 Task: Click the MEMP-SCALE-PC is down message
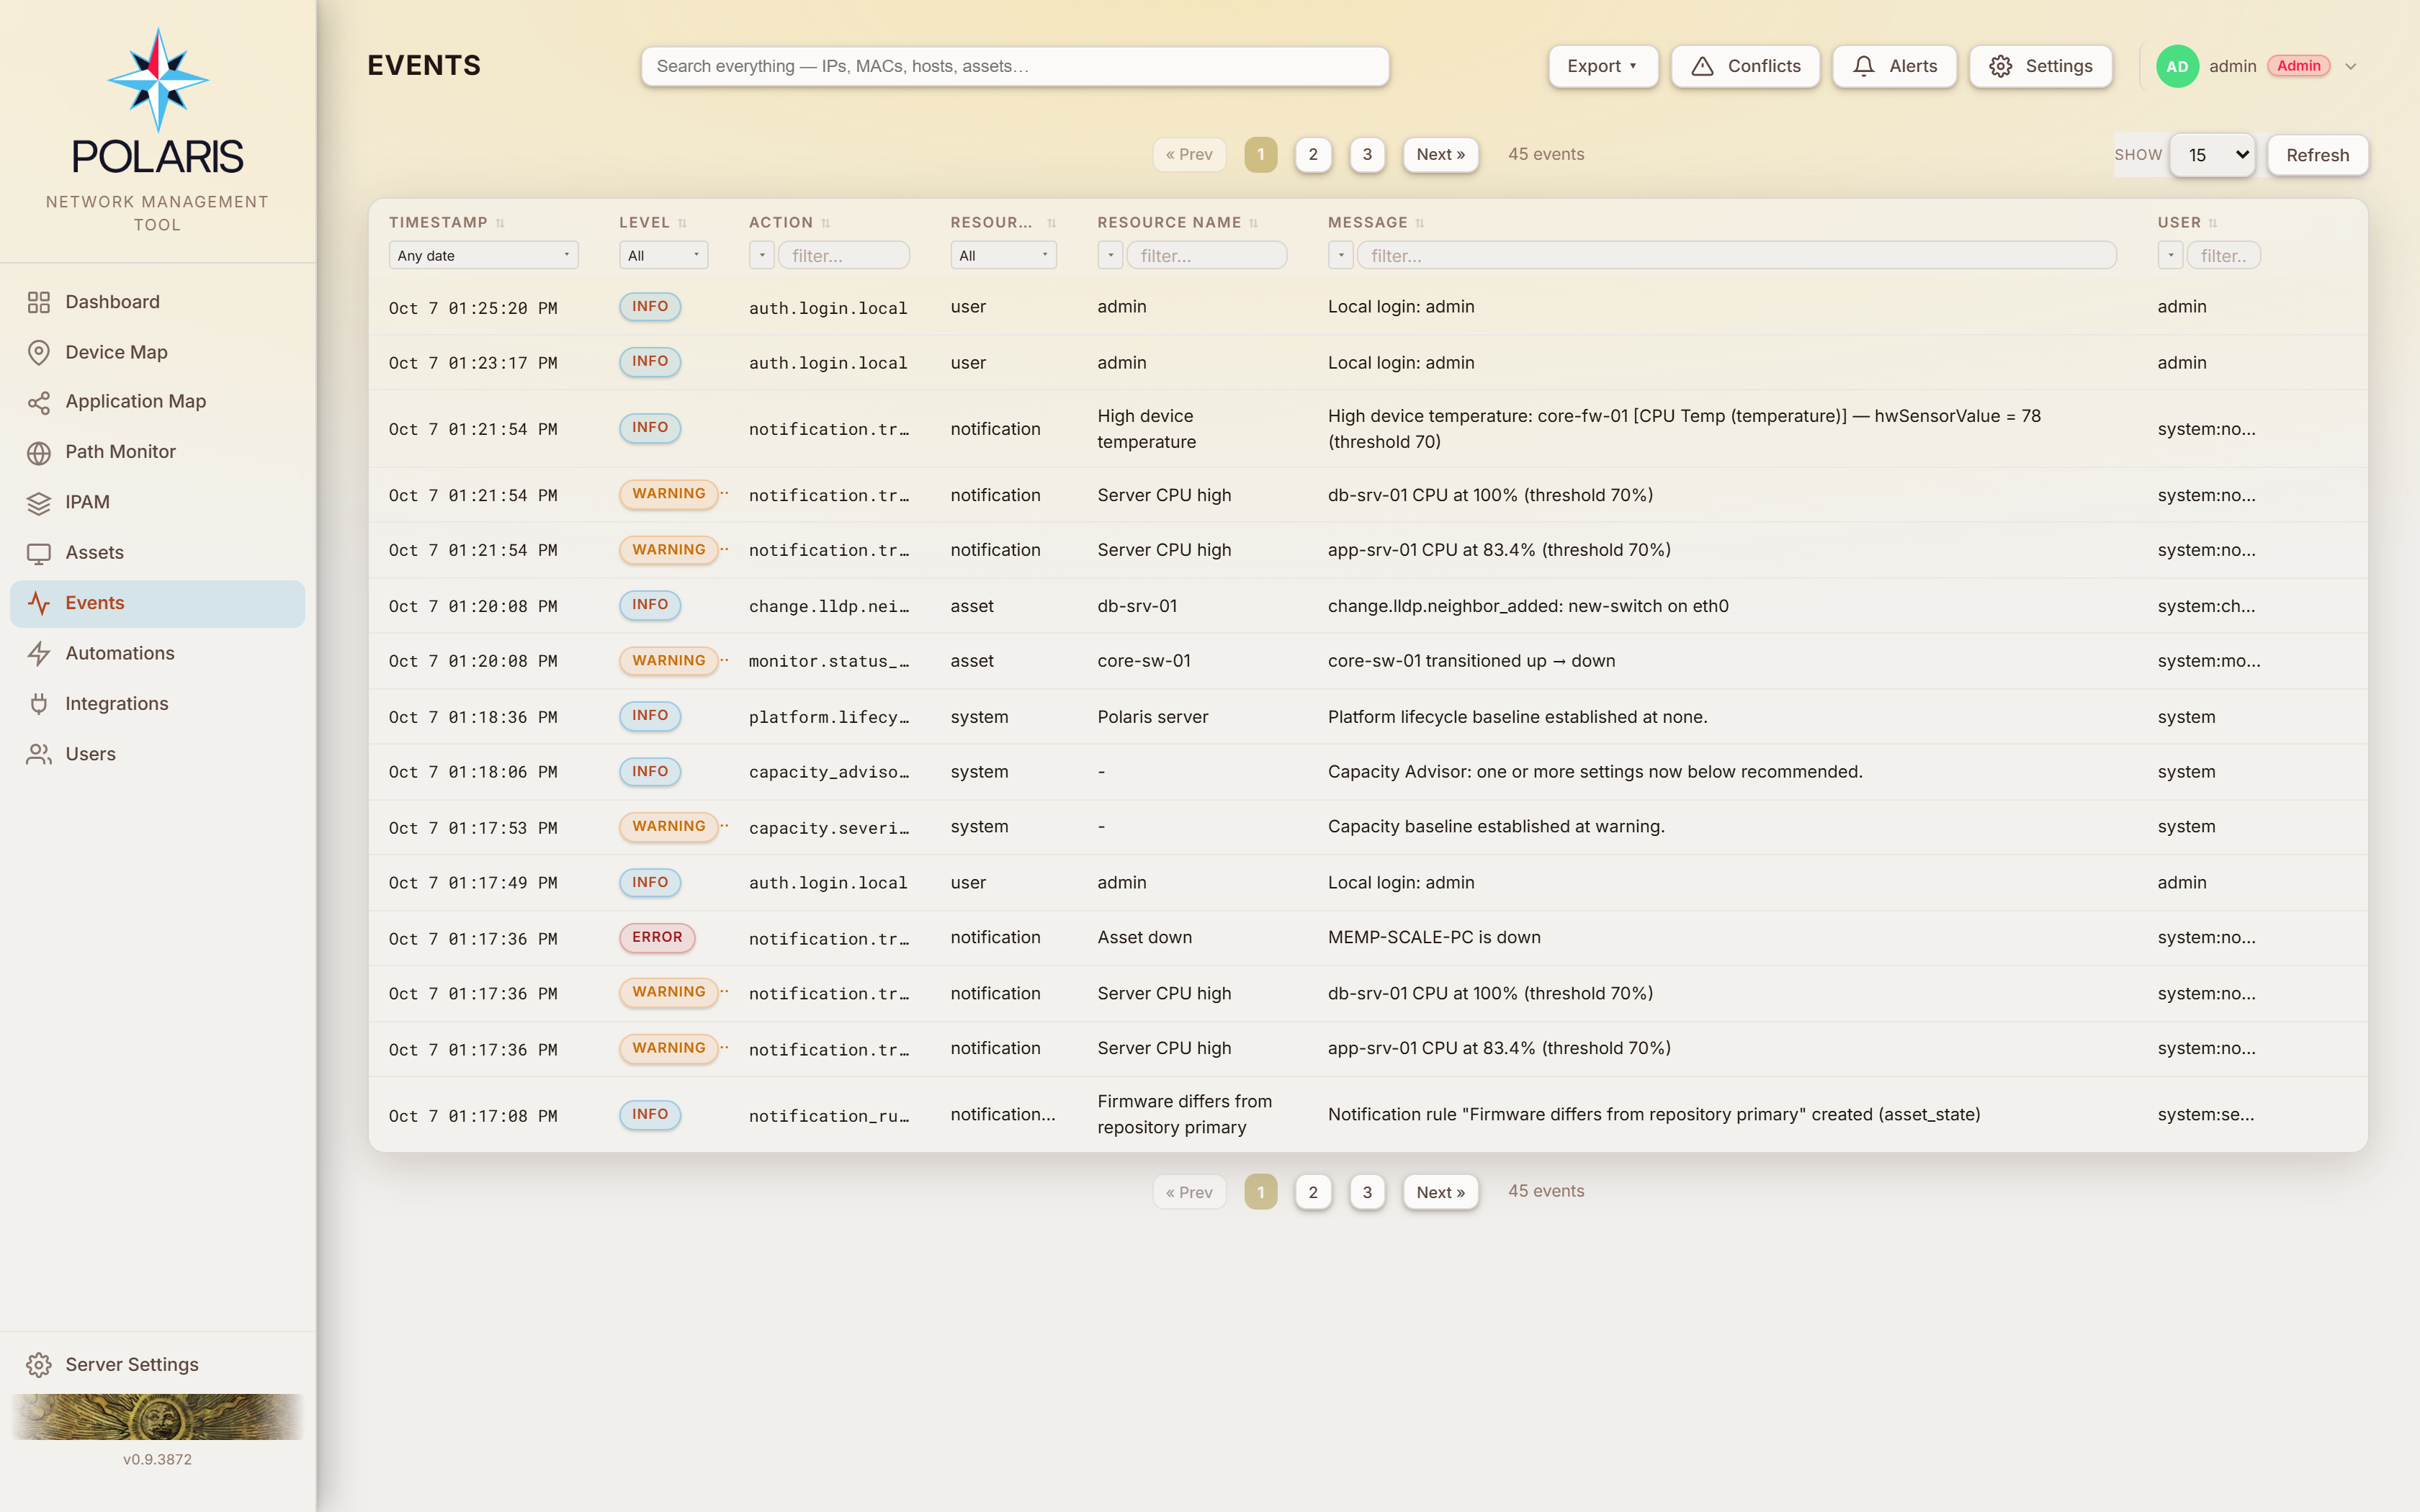1434,937
